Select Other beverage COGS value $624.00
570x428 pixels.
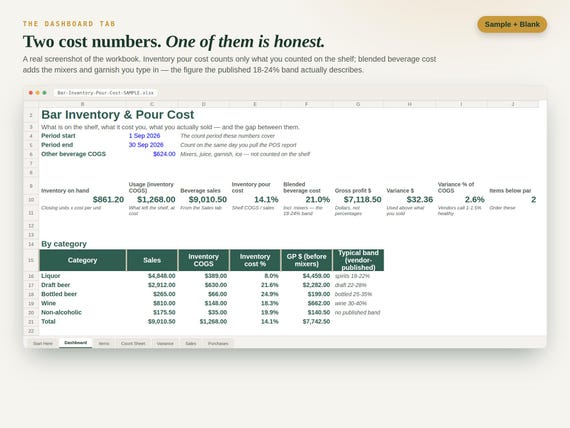coord(164,154)
